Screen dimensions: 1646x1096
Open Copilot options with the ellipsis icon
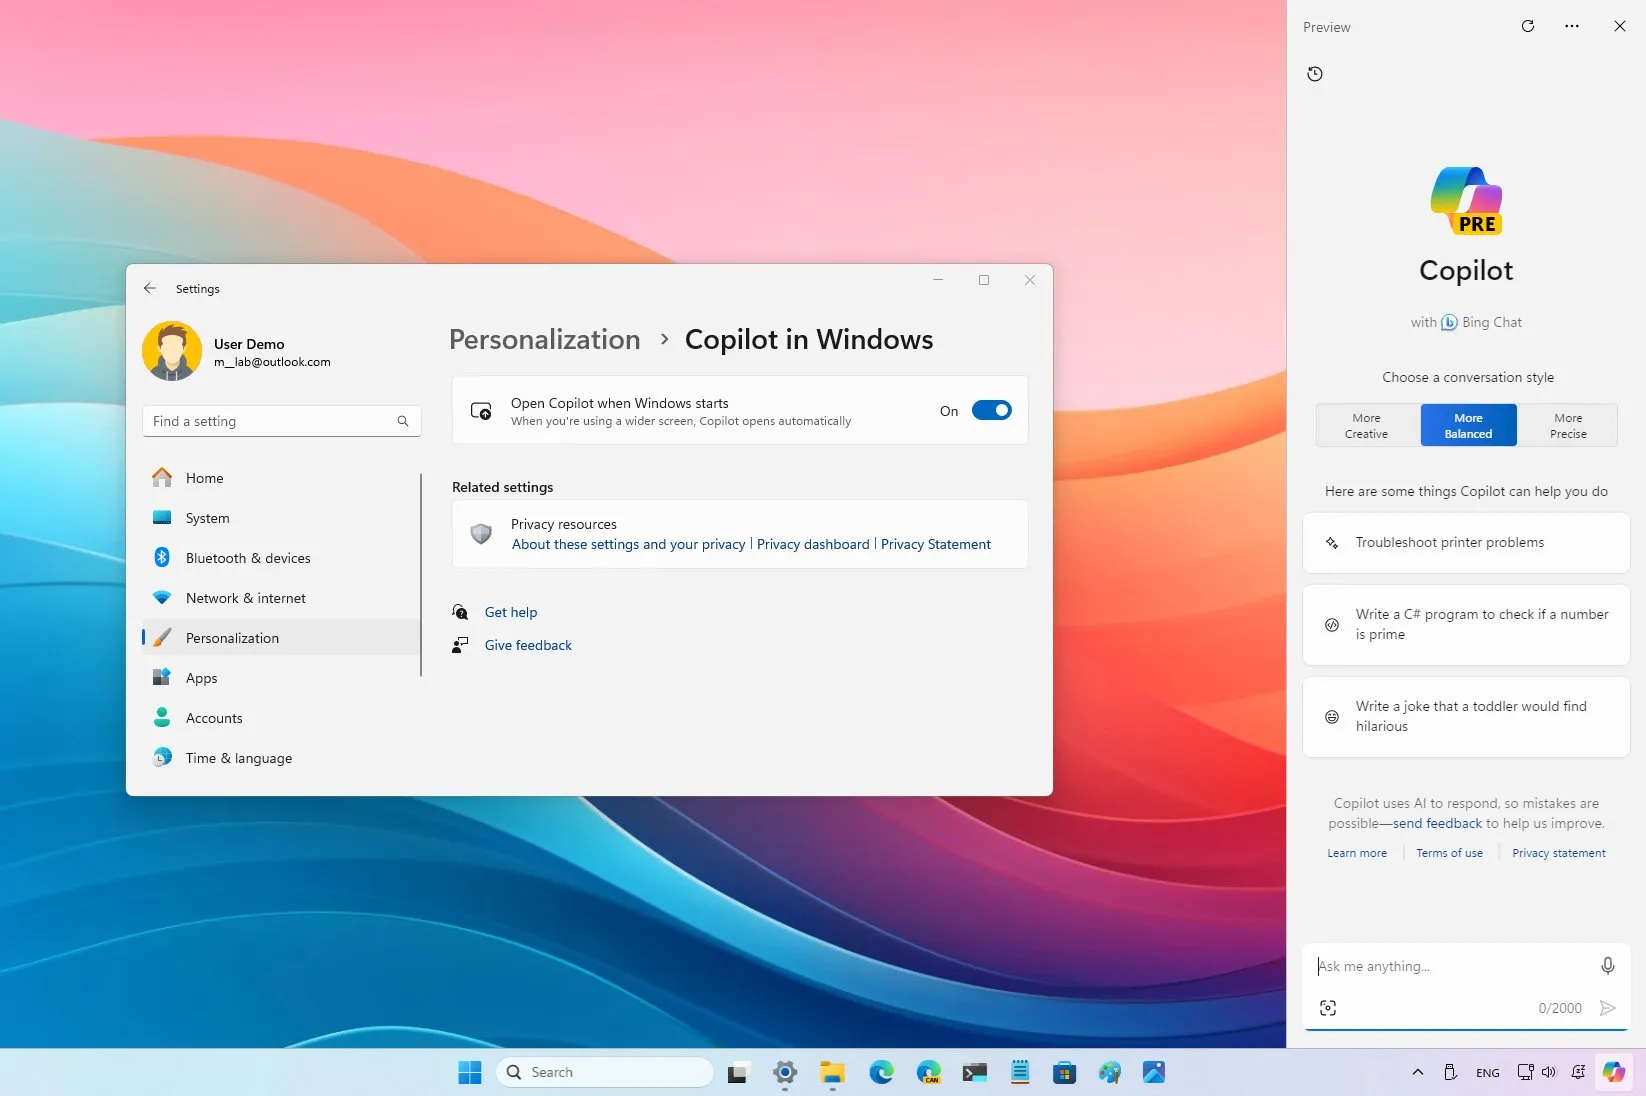coord(1571,26)
